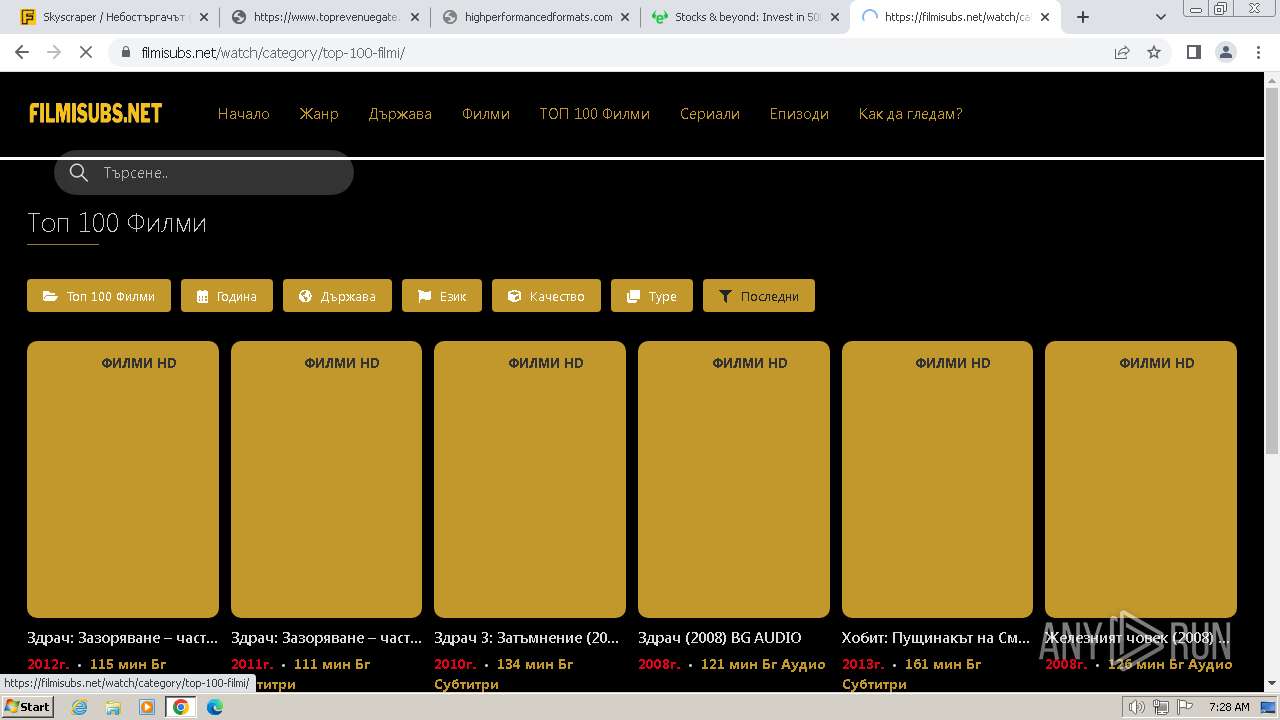Screen dimensions: 1280x720
Task: Close the toprevenuegate tab
Action: coord(413,17)
